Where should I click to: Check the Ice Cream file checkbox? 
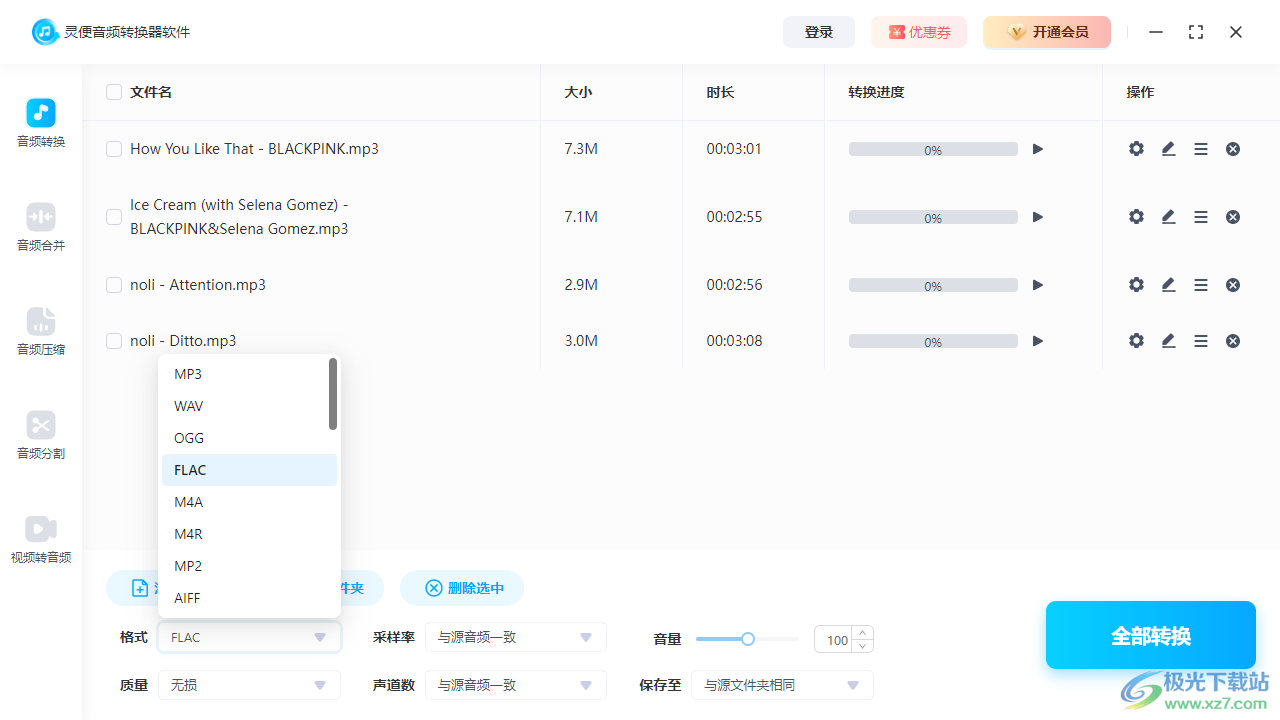pyautogui.click(x=114, y=217)
